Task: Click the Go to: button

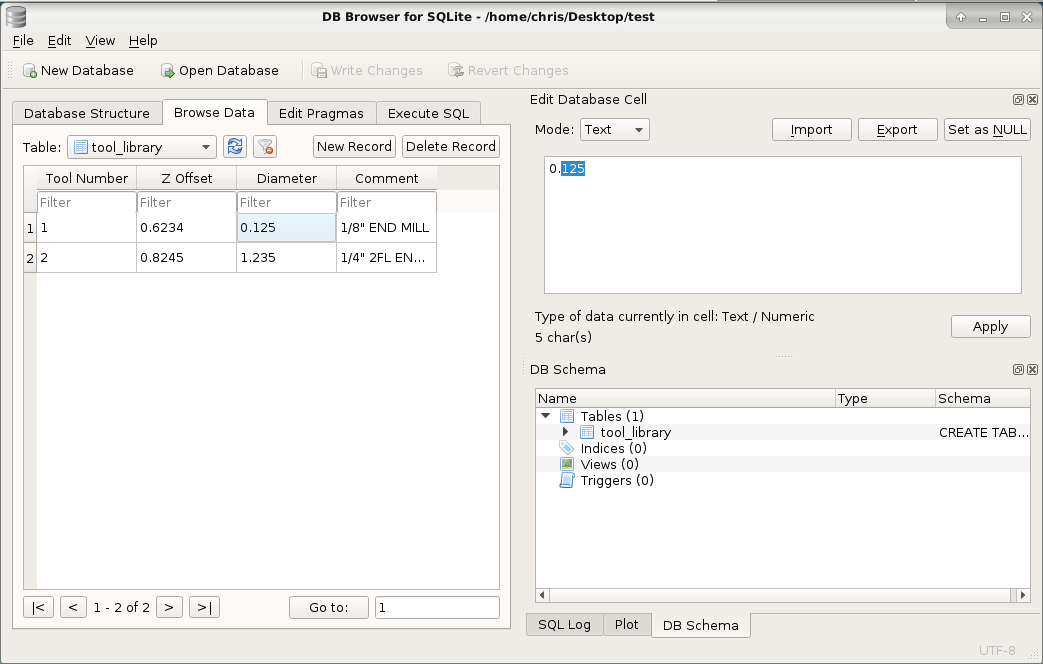Action: (x=329, y=607)
